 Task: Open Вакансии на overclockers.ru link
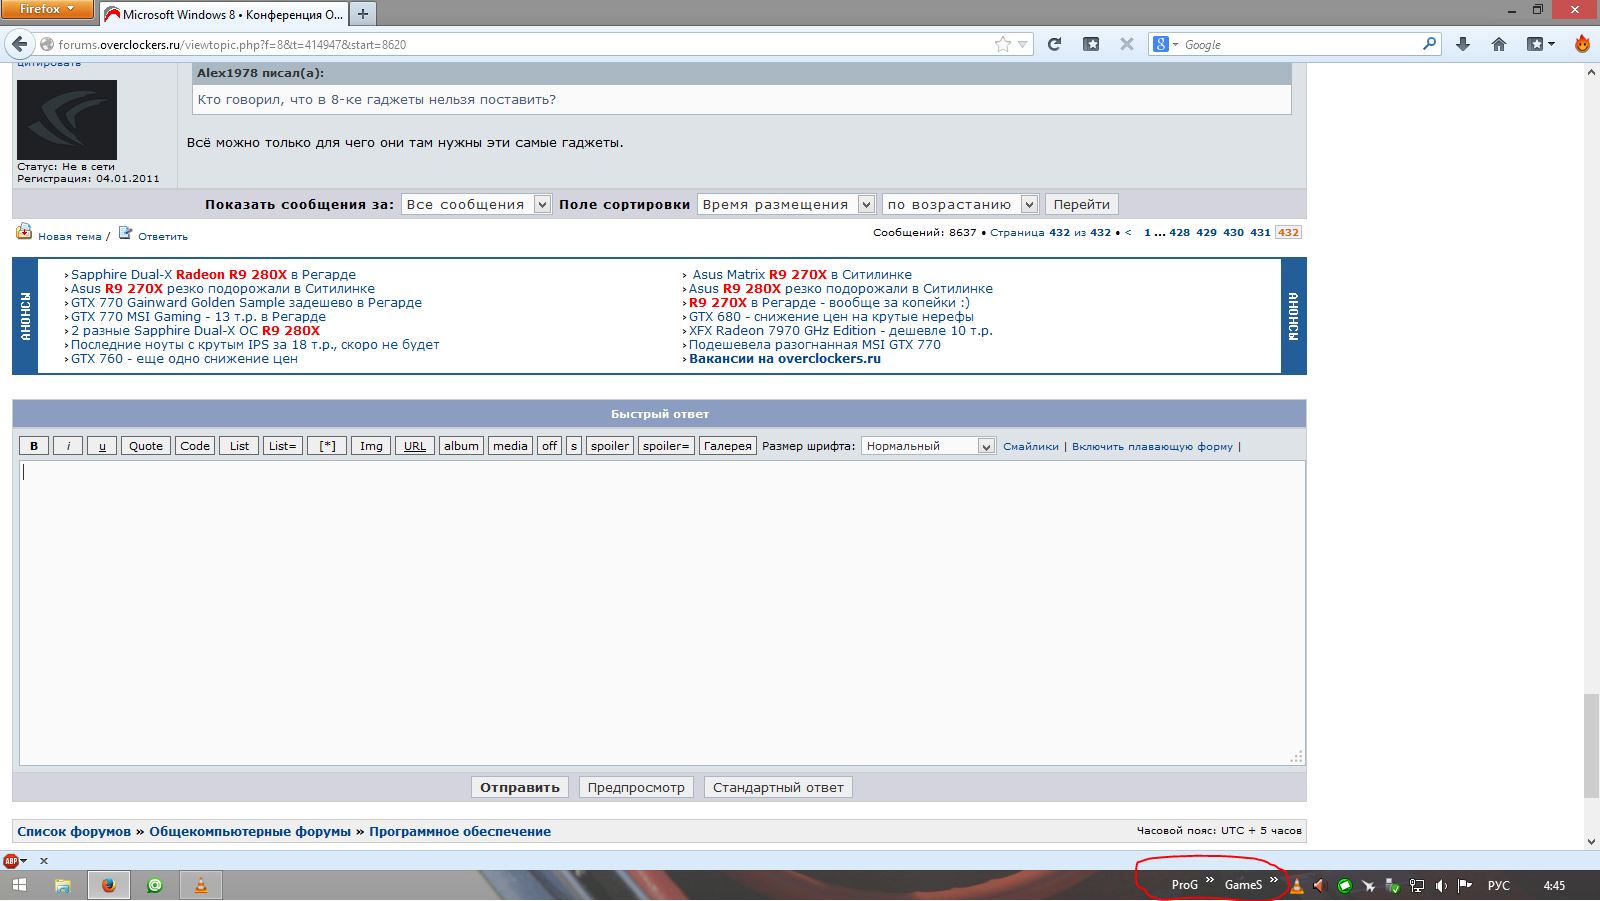(x=785, y=359)
